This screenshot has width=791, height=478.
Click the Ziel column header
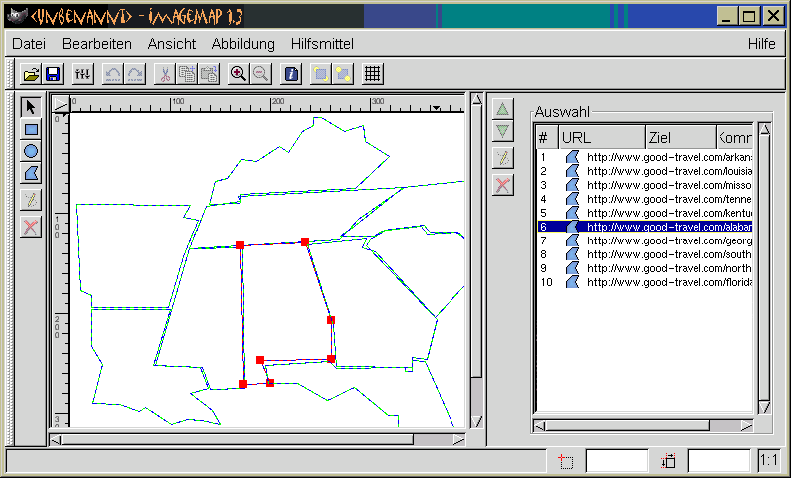pyautogui.click(x=679, y=137)
